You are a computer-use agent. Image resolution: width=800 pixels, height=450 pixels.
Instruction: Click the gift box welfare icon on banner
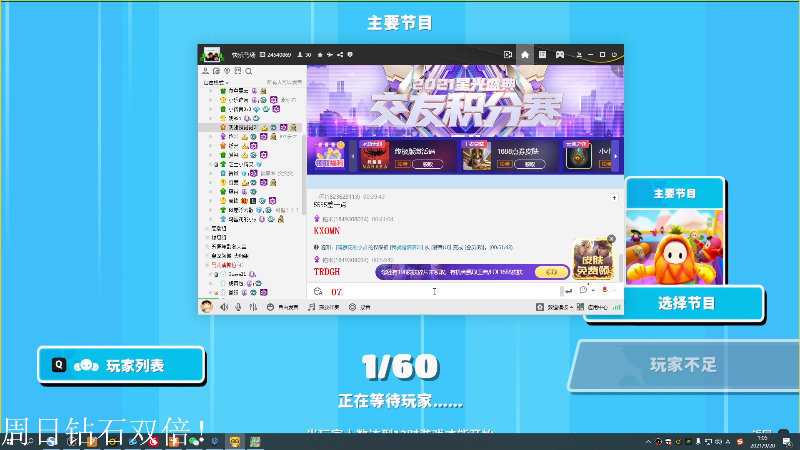[x=329, y=154]
